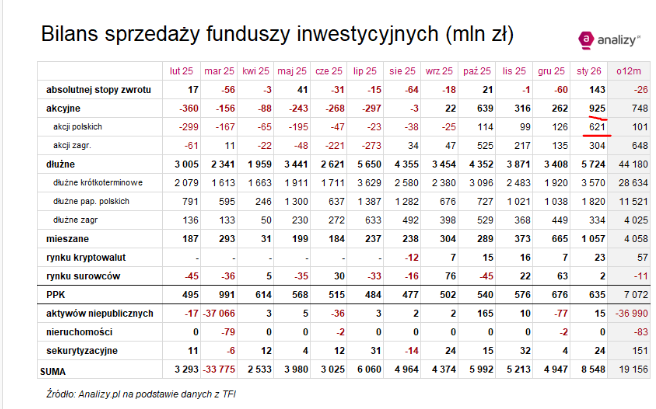Select the 'wrz 25' column header

(x=439, y=71)
